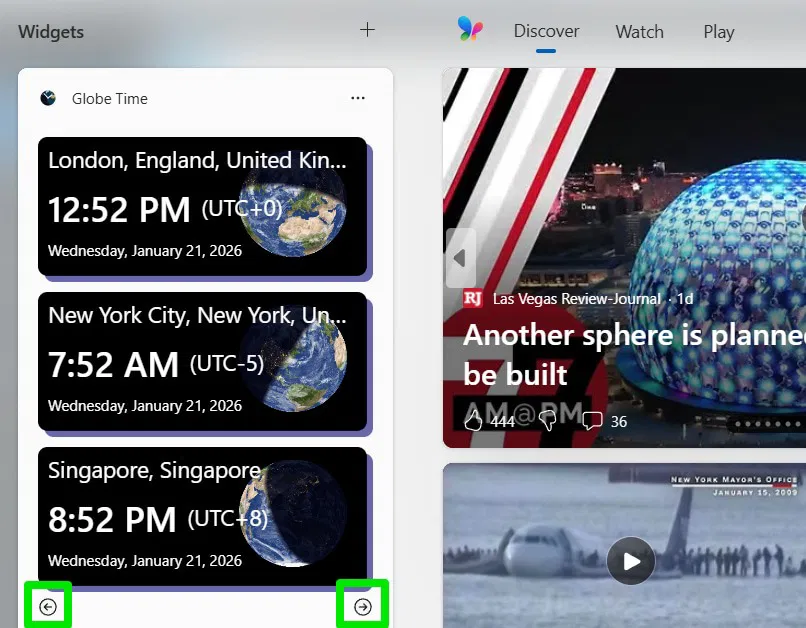Viewport: 806px width, 628px height.
Task: Click the plus icon to add a widget
Action: 367,30
